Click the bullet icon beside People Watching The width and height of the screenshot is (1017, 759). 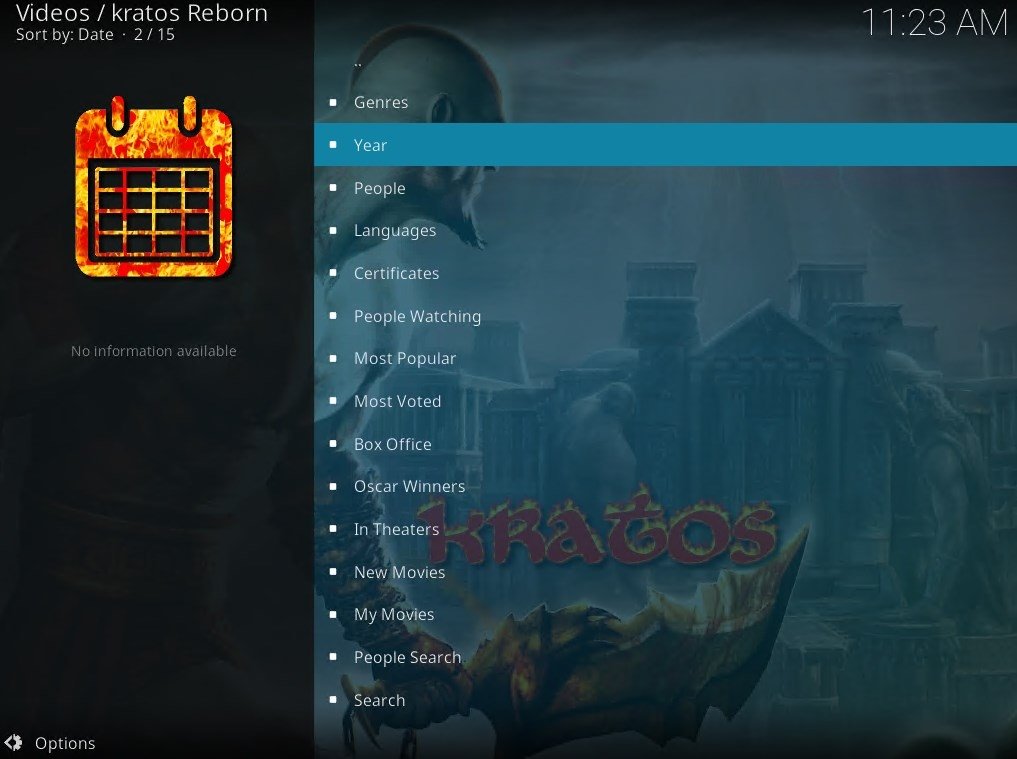(x=333, y=316)
